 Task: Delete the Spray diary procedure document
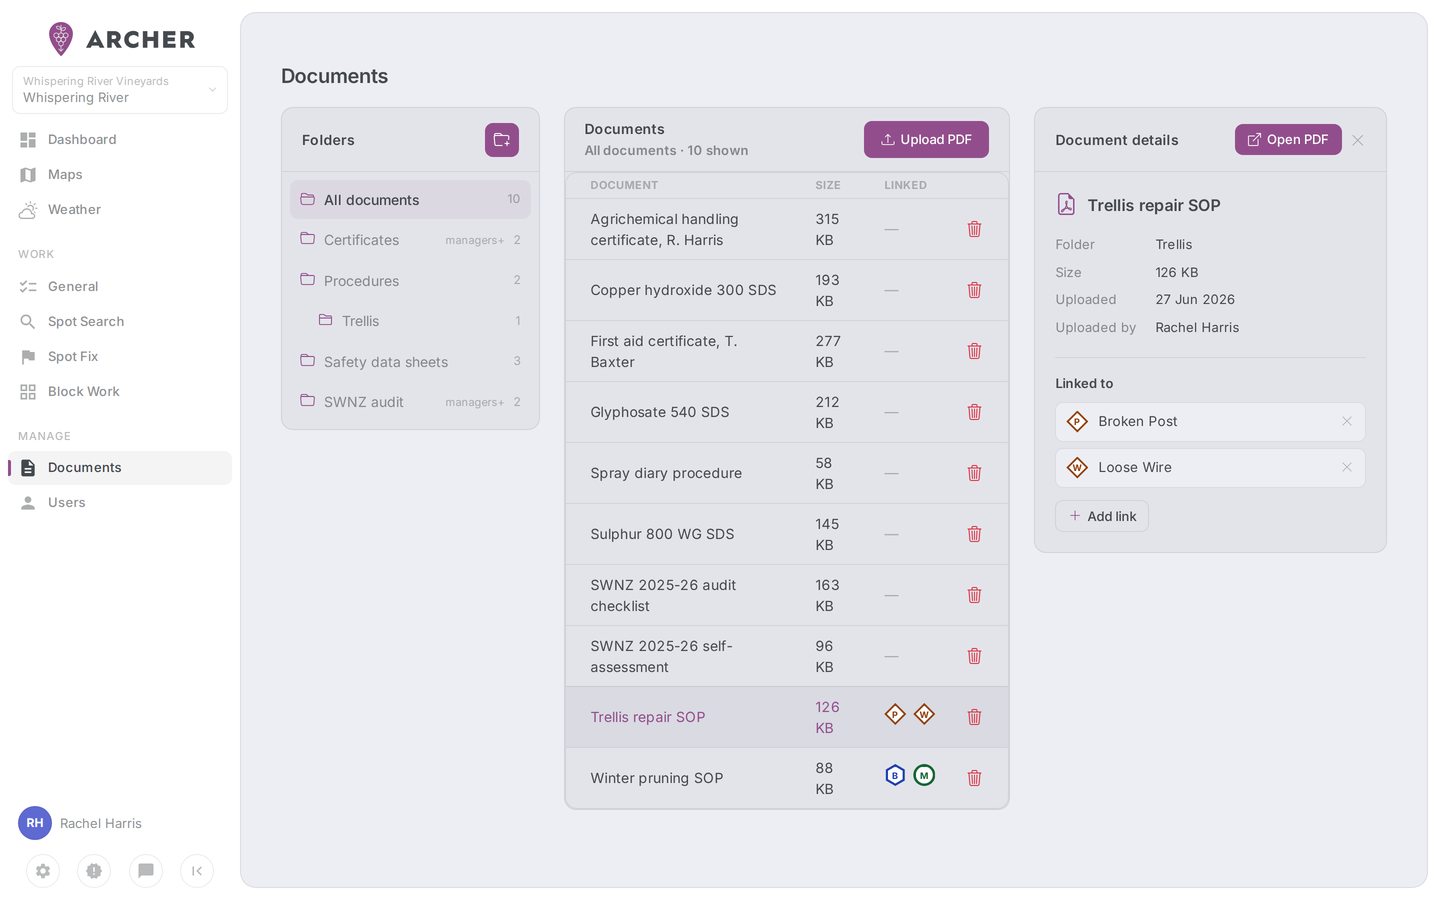tap(974, 473)
